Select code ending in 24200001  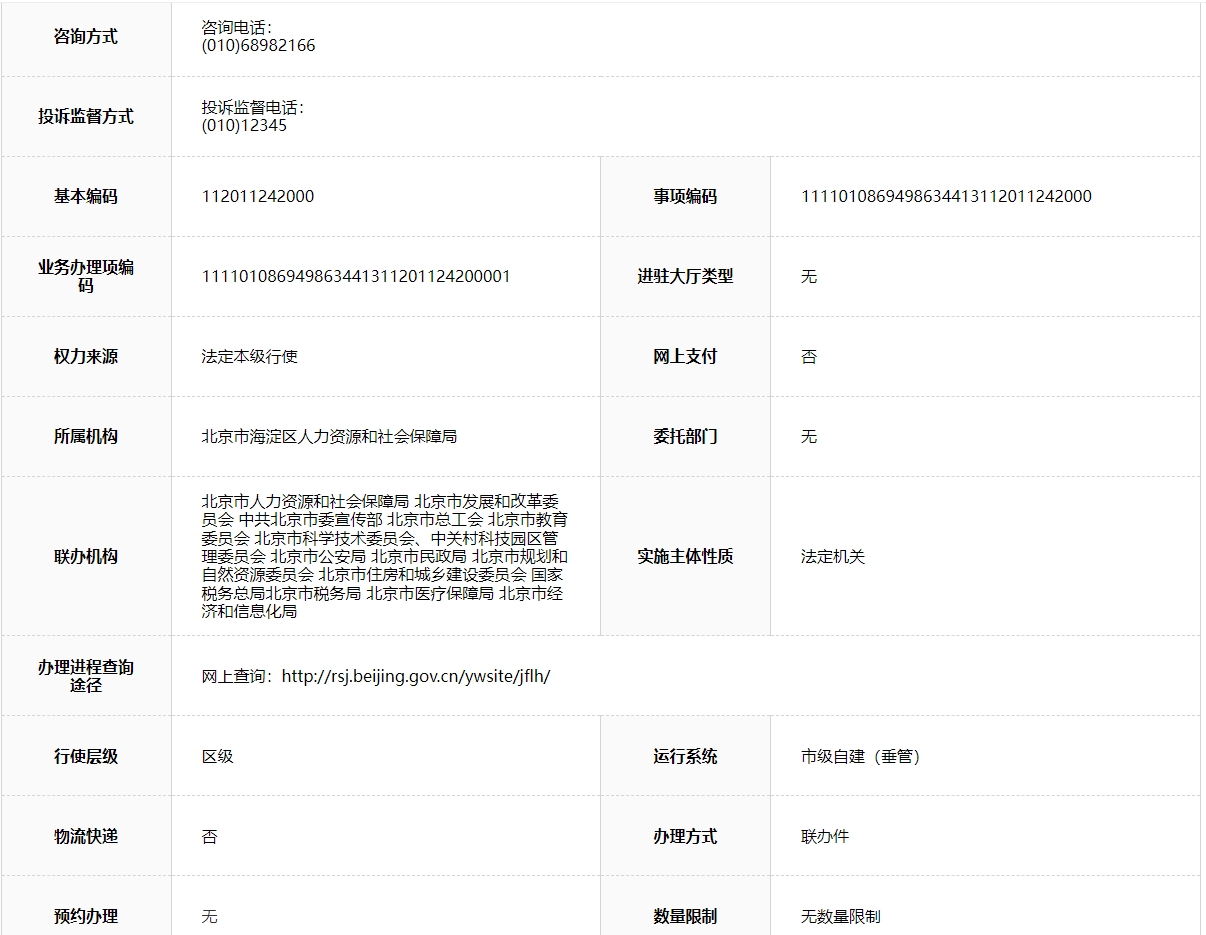(356, 277)
